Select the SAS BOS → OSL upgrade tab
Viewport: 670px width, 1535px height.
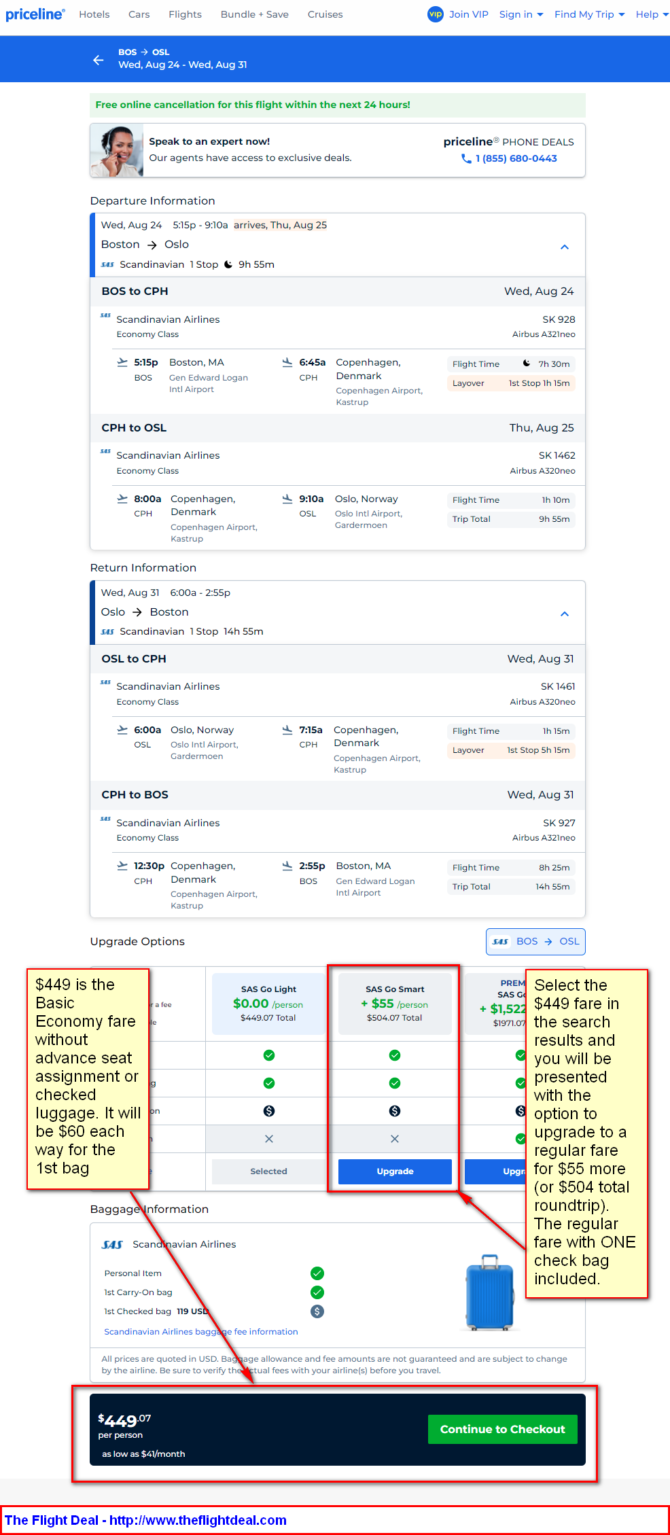click(535, 942)
